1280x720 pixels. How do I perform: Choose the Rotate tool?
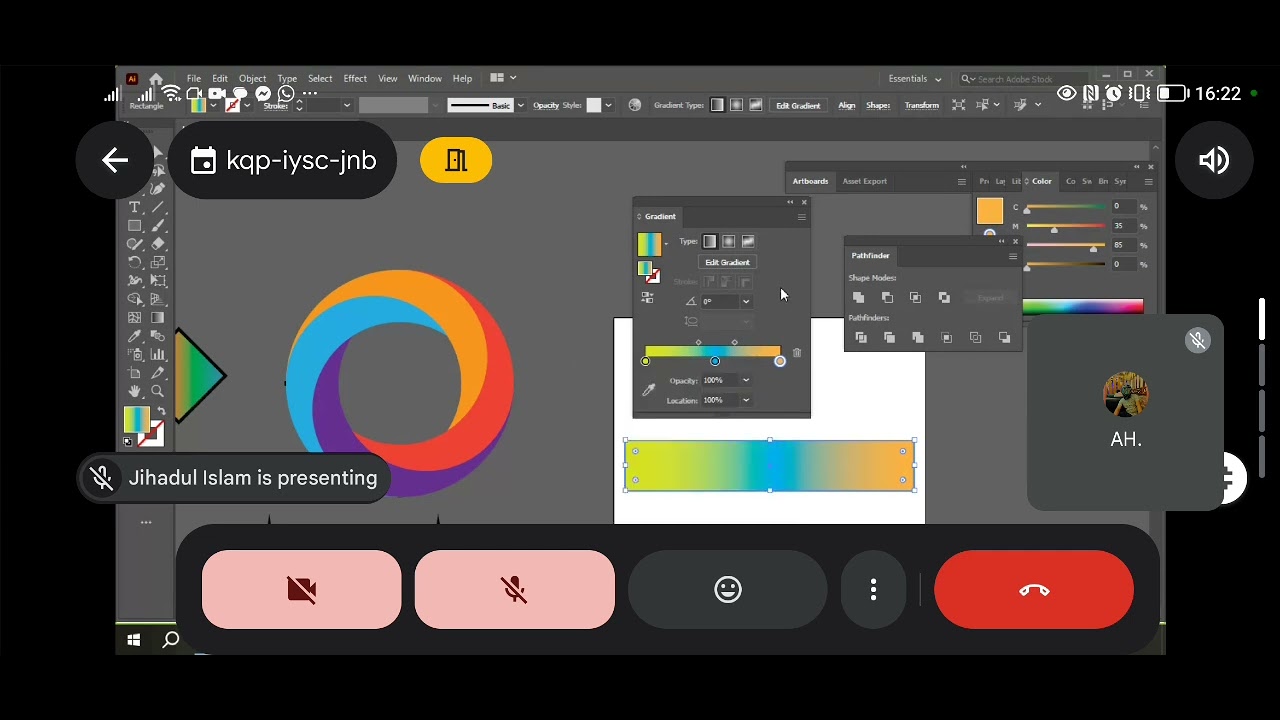coord(134,262)
